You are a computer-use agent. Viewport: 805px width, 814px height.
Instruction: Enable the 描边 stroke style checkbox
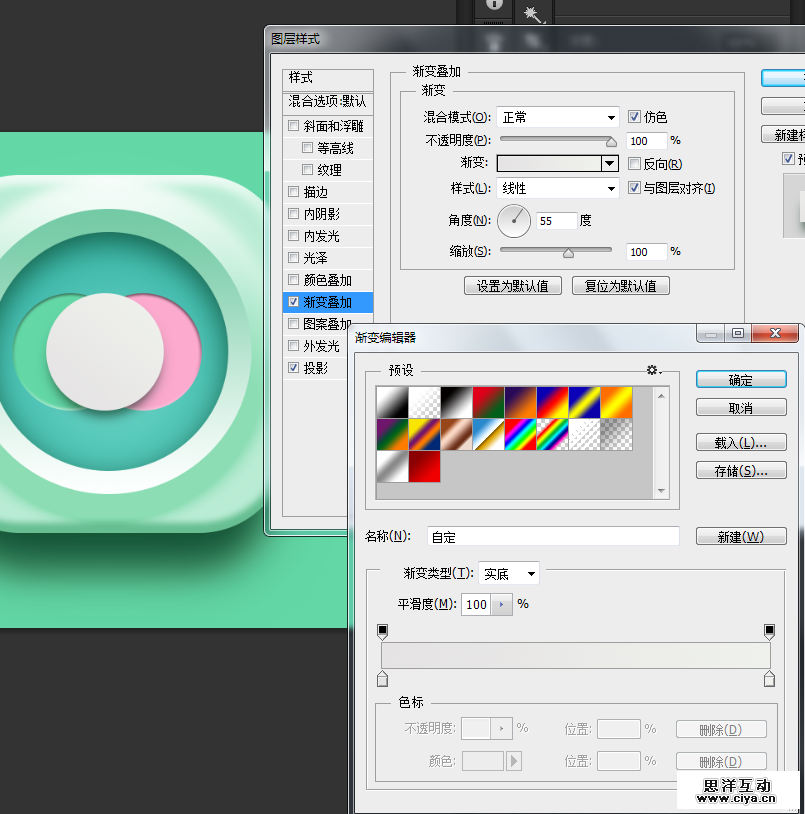293,192
